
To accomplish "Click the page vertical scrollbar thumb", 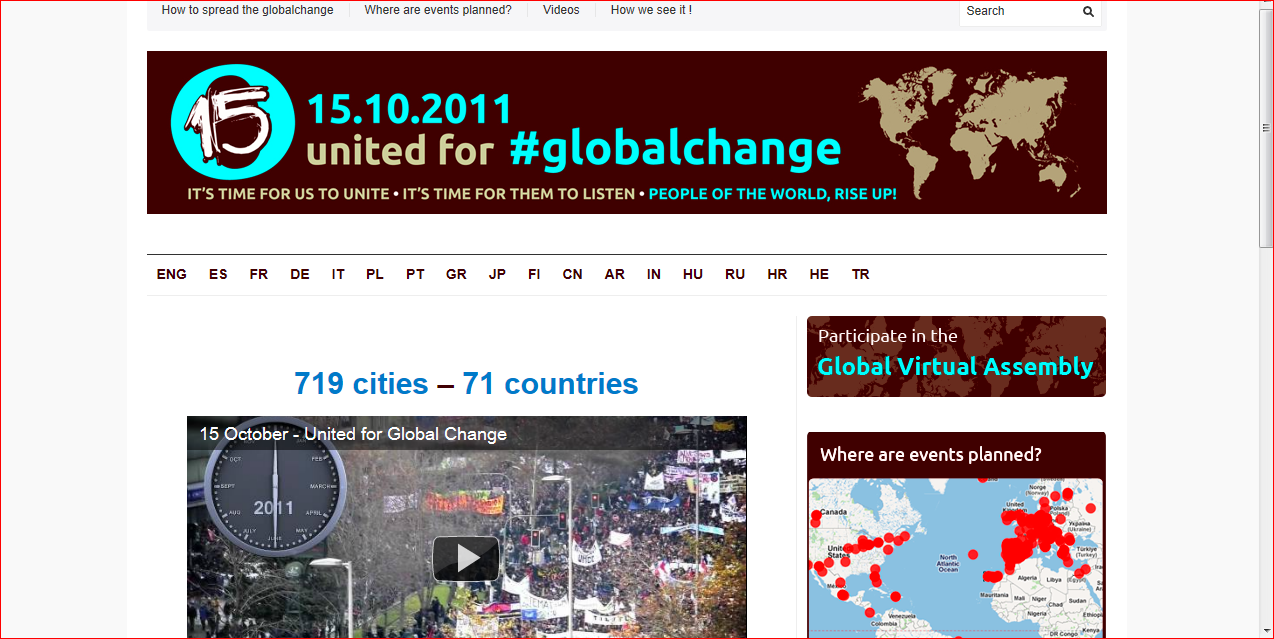I will [x=1266, y=128].
